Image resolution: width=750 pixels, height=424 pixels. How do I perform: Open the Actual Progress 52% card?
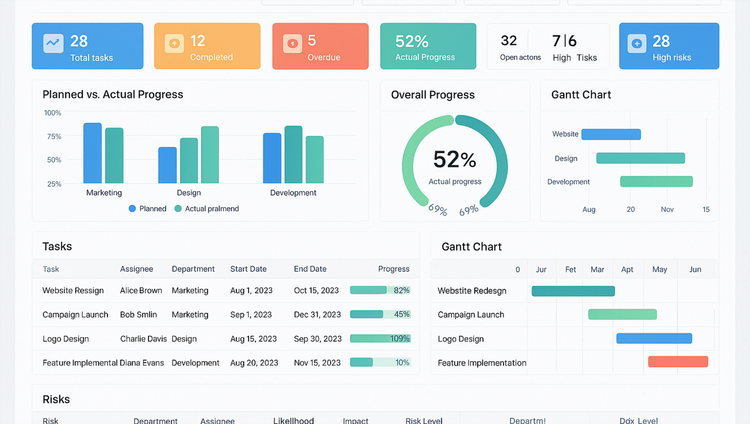click(x=427, y=46)
